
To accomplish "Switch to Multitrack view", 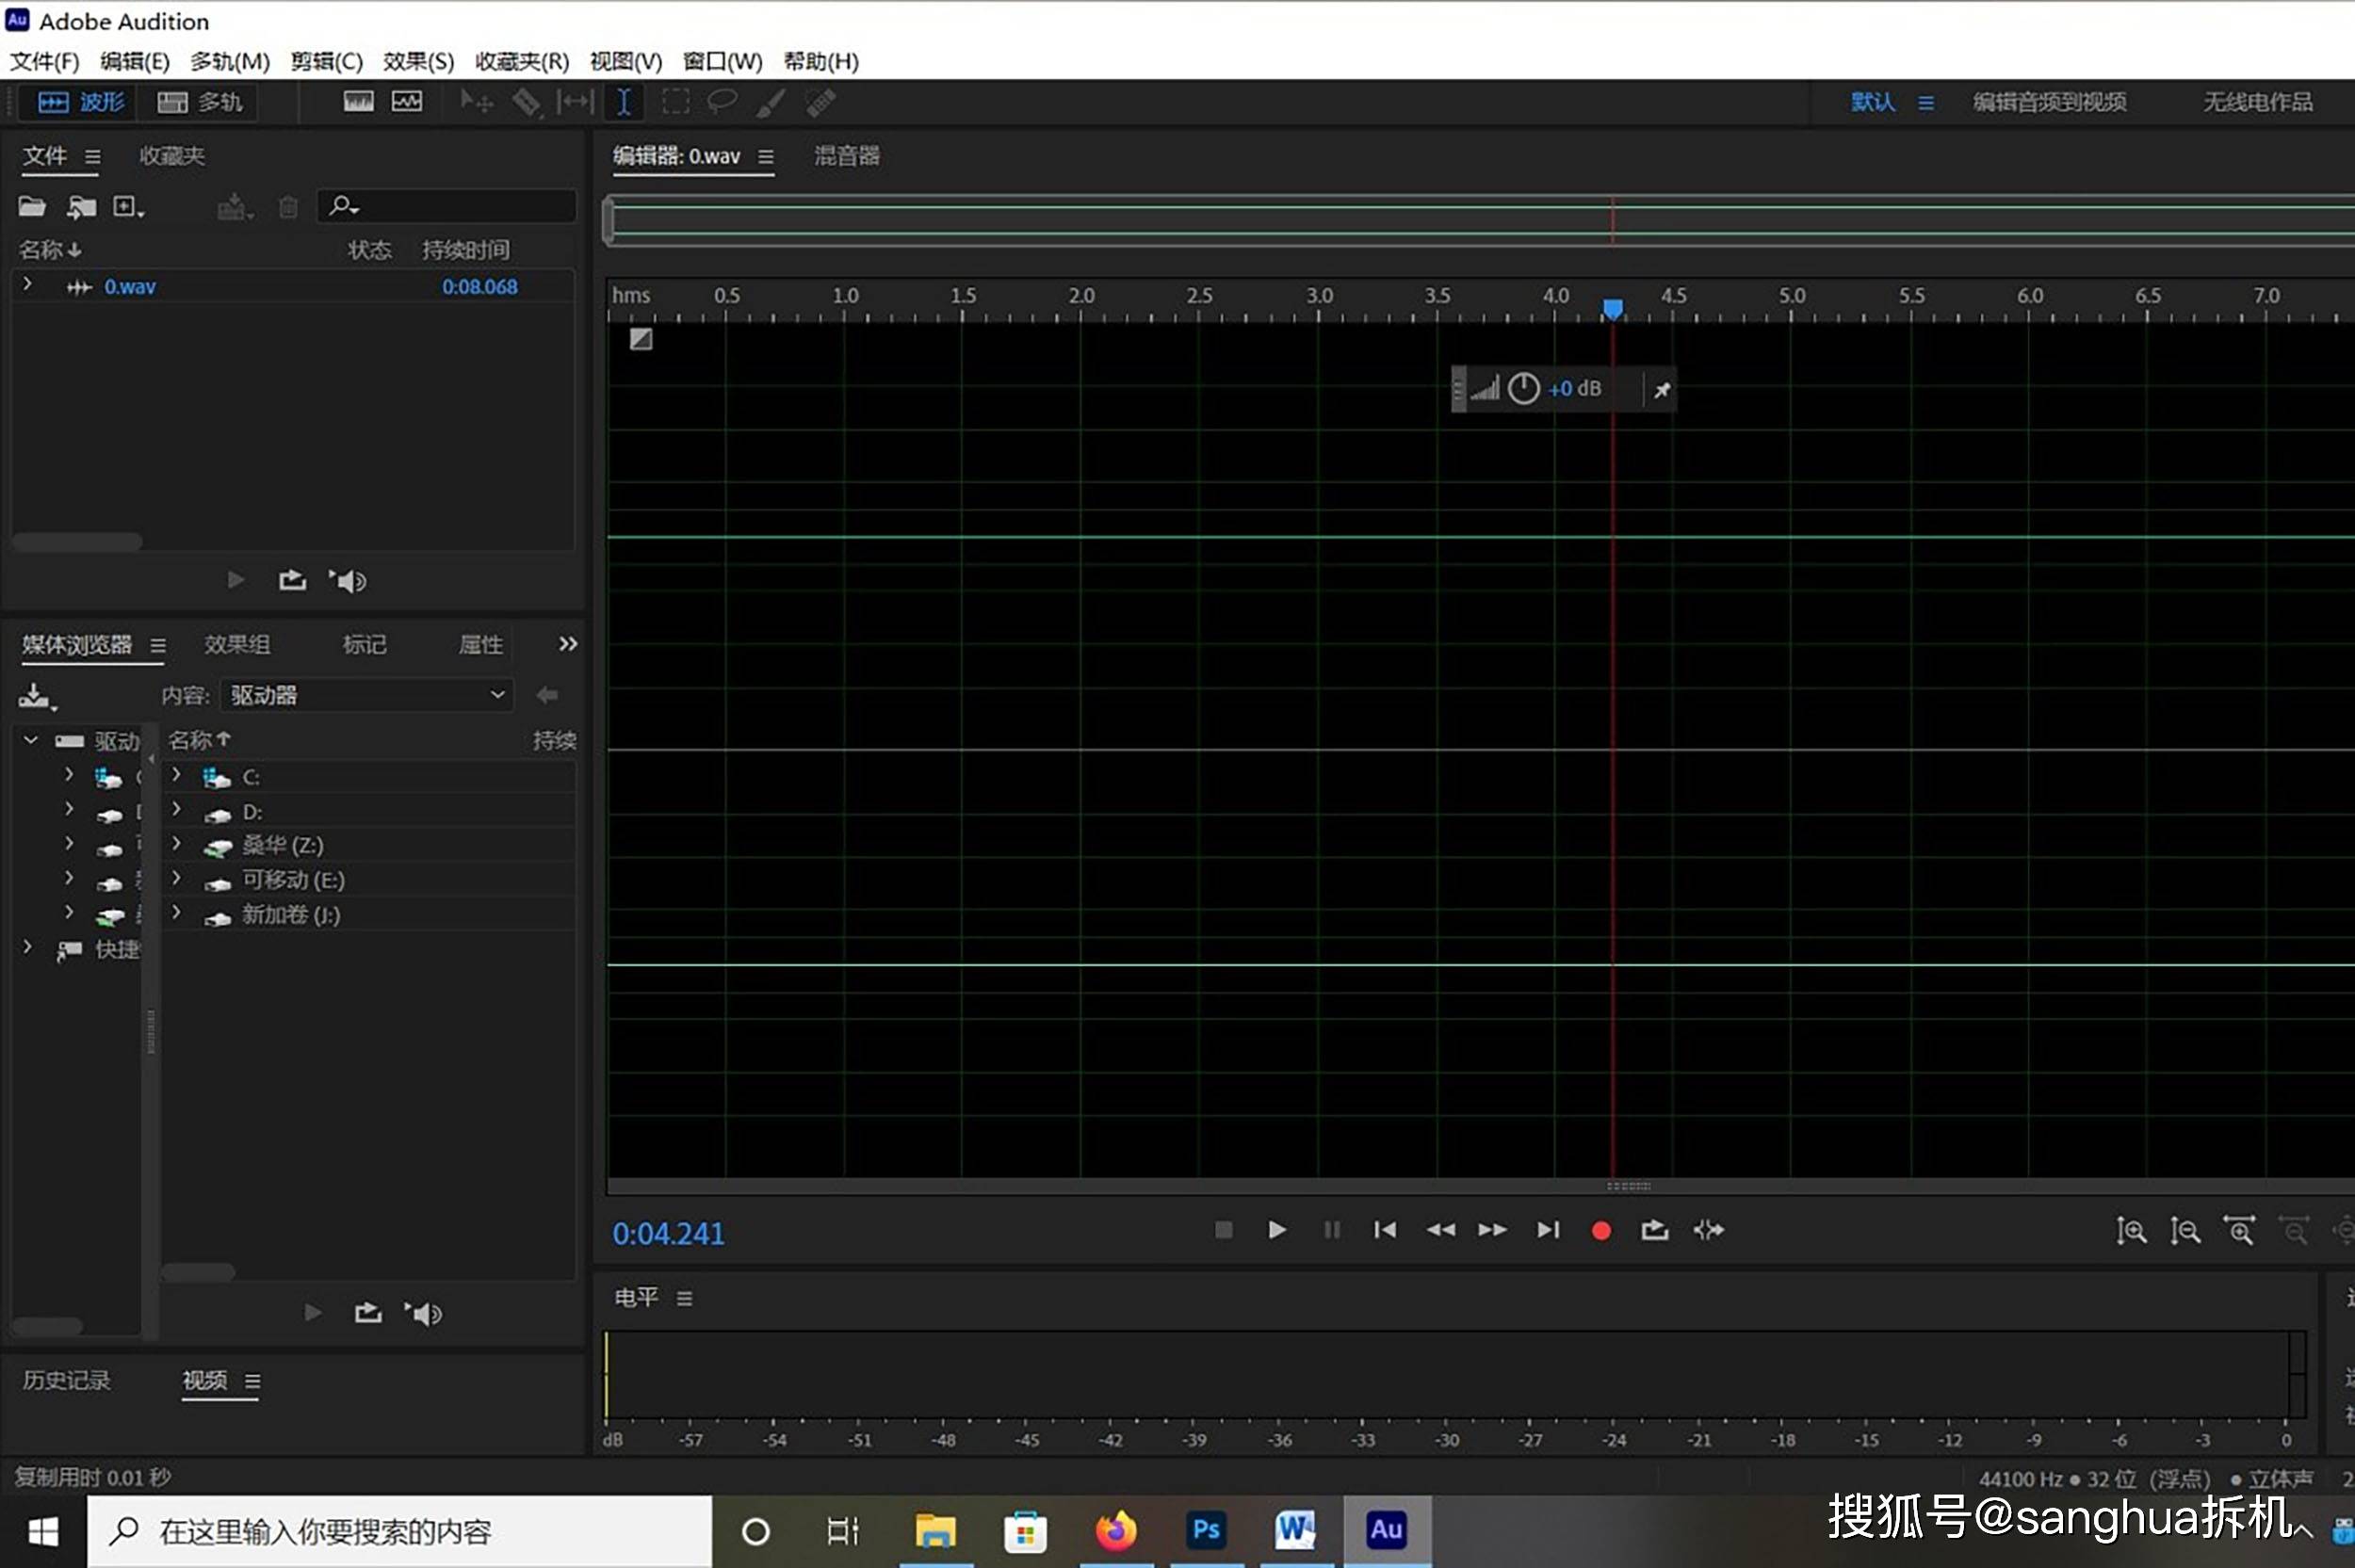I will click(200, 102).
